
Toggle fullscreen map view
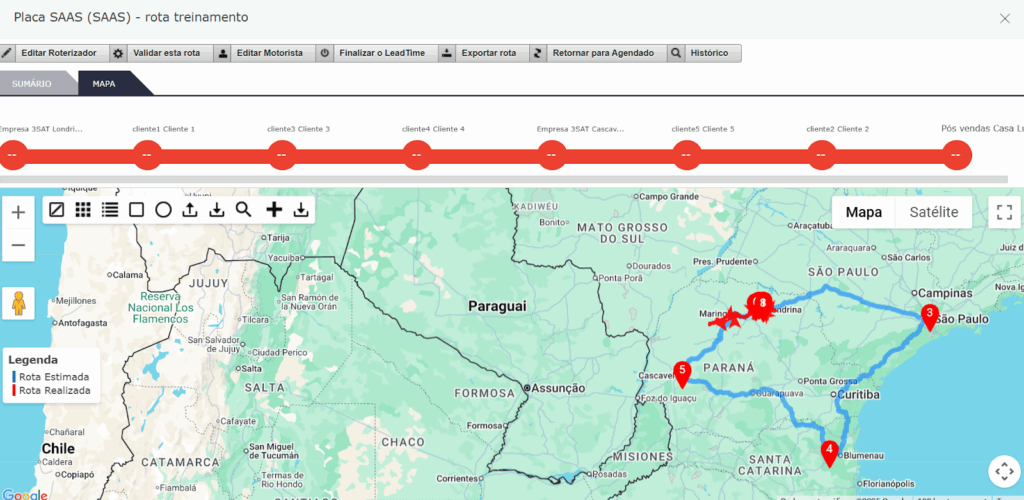click(x=1005, y=212)
